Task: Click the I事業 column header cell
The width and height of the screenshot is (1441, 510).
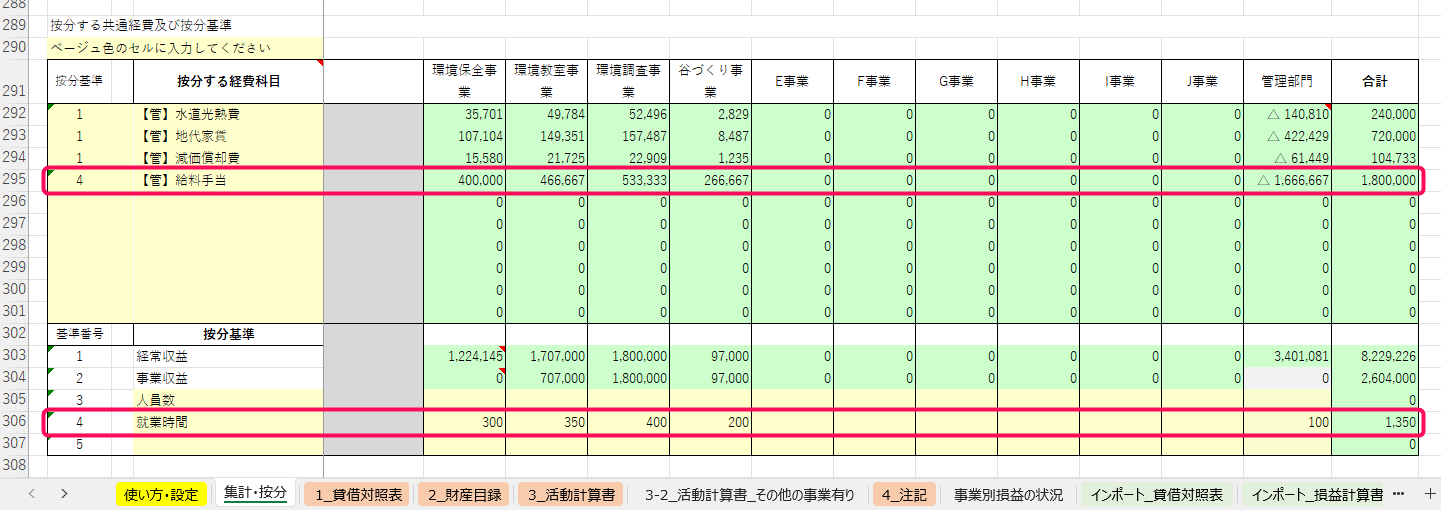Action: pyautogui.click(x=1120, y=81)
